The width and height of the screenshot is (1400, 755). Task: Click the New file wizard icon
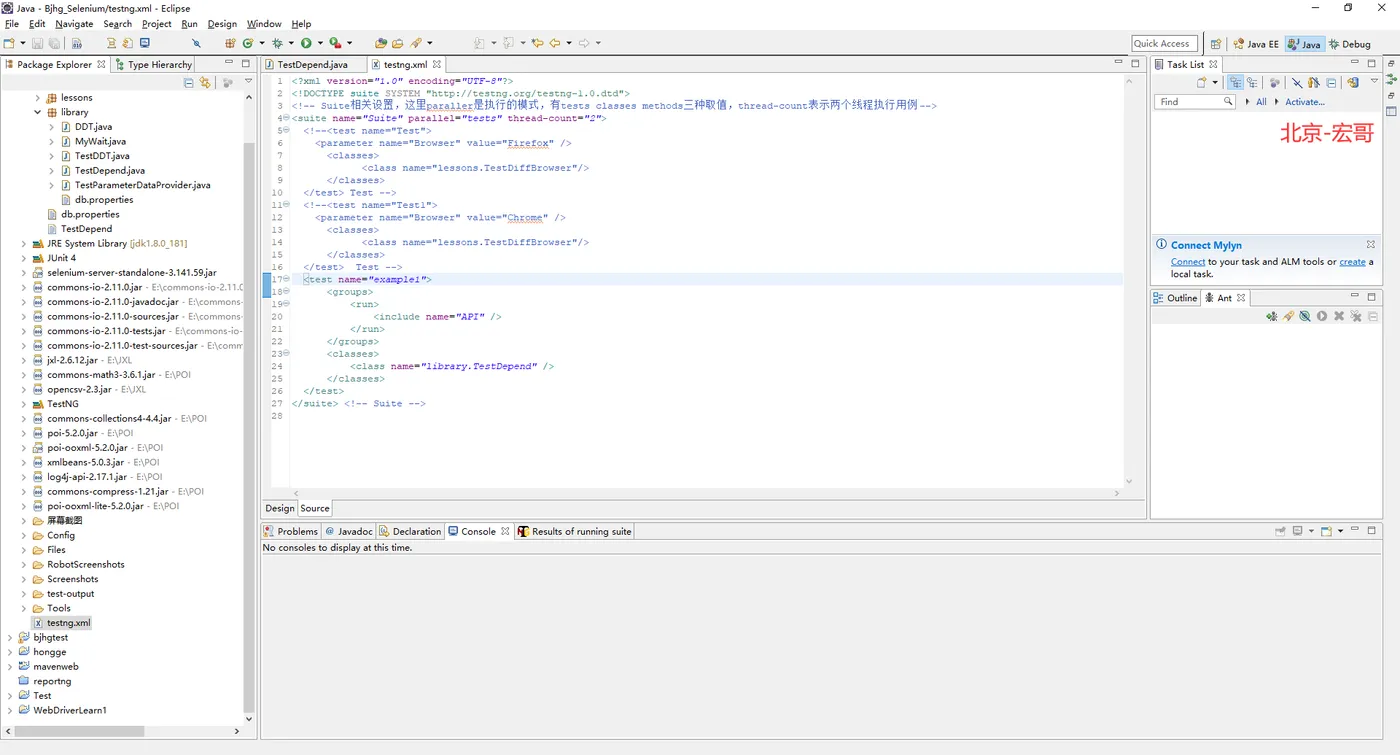[9, 43]
